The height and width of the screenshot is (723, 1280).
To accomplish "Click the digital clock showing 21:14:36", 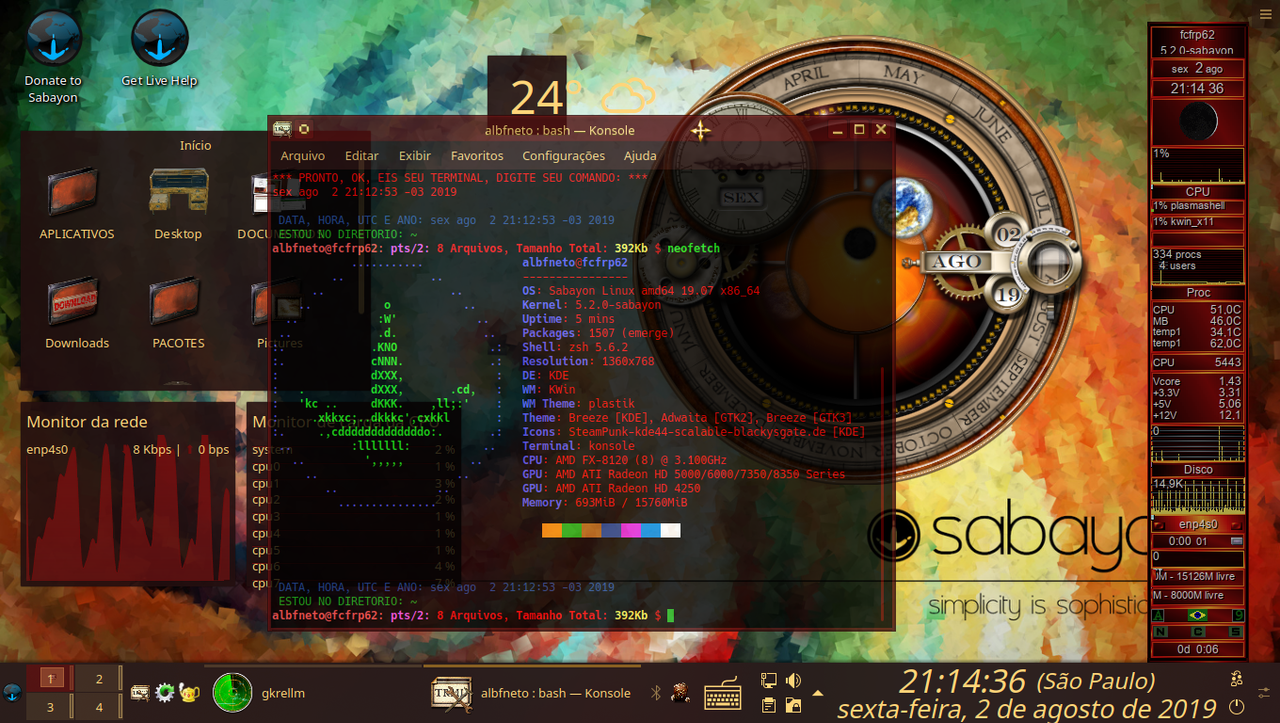I will (x=962, y=681).
